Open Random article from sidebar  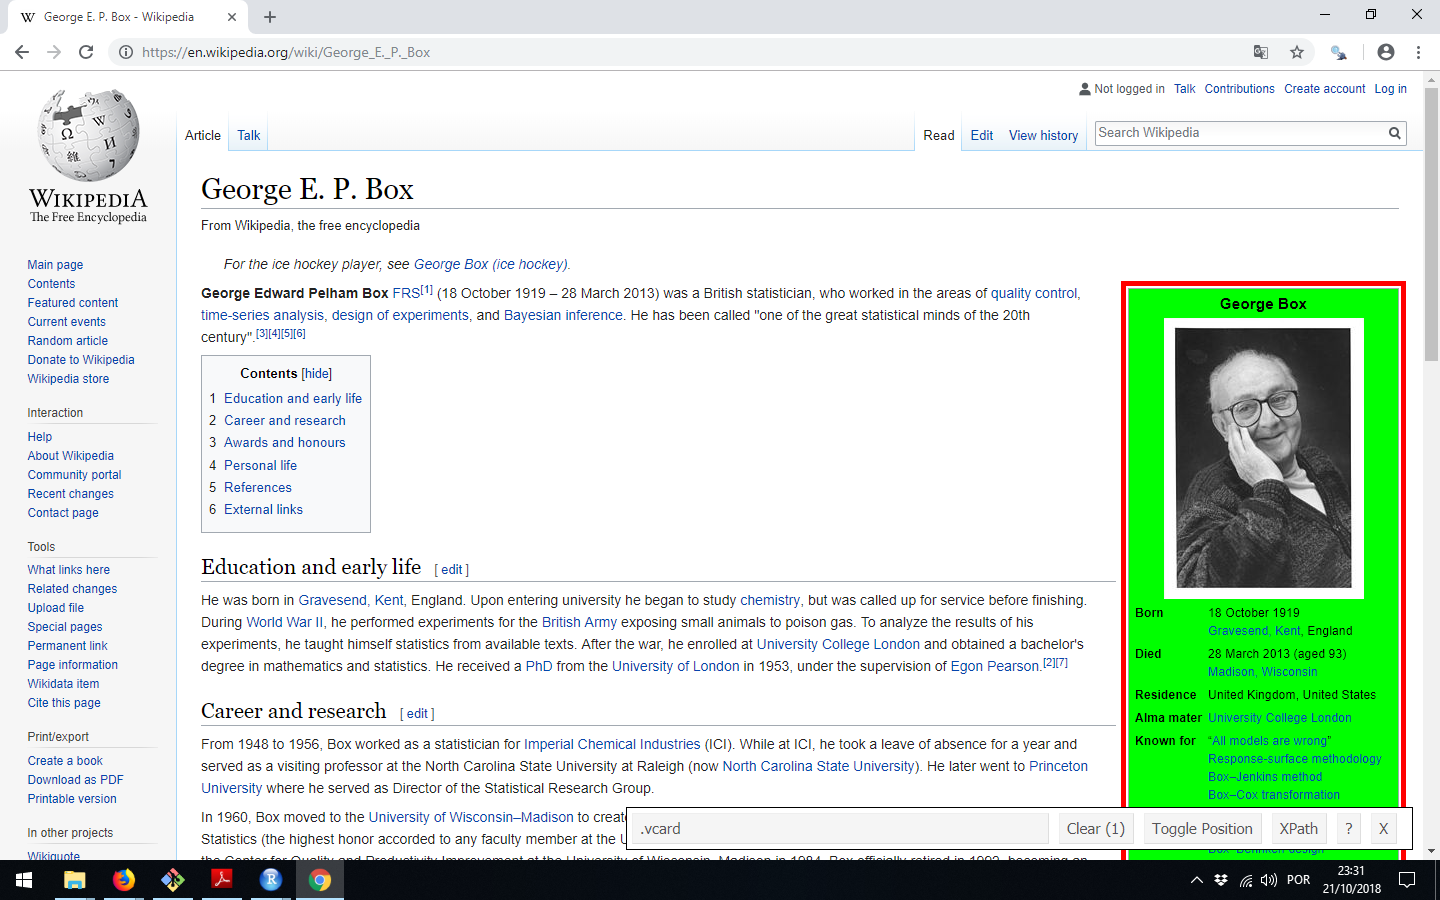pyautogui.click(x=68, y=341)
